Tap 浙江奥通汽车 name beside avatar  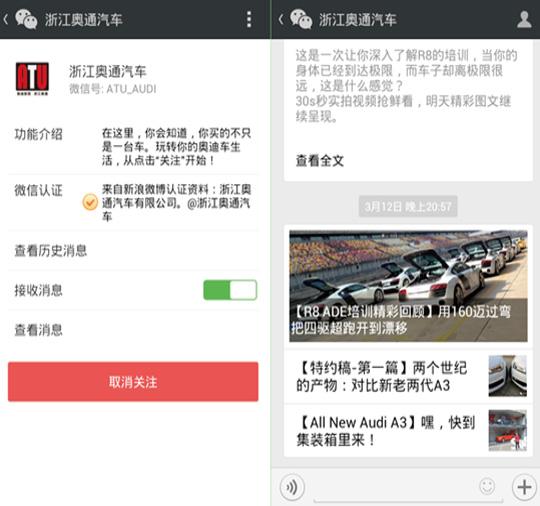tap(107, 71)
